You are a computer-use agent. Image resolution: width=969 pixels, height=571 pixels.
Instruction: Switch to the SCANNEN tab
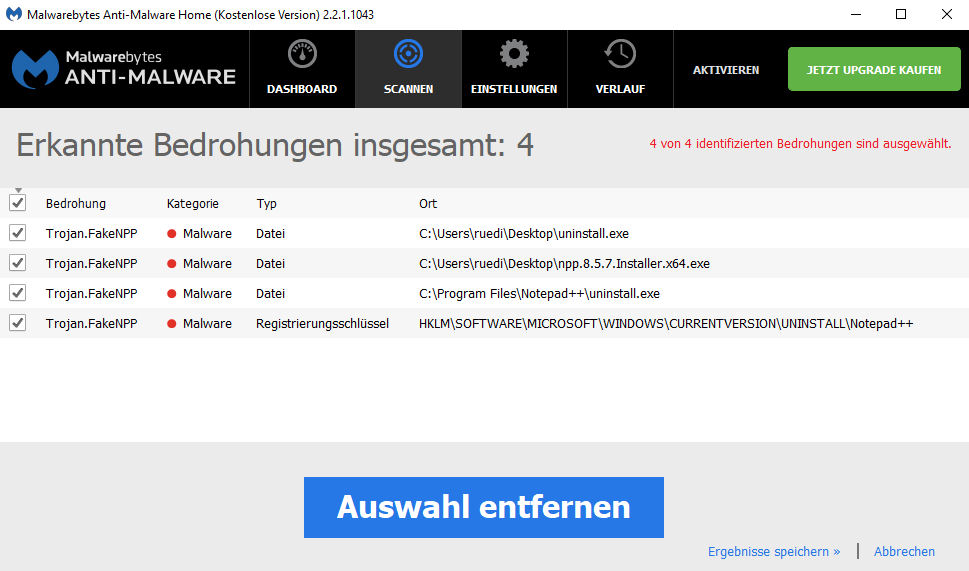pos(408,69)
